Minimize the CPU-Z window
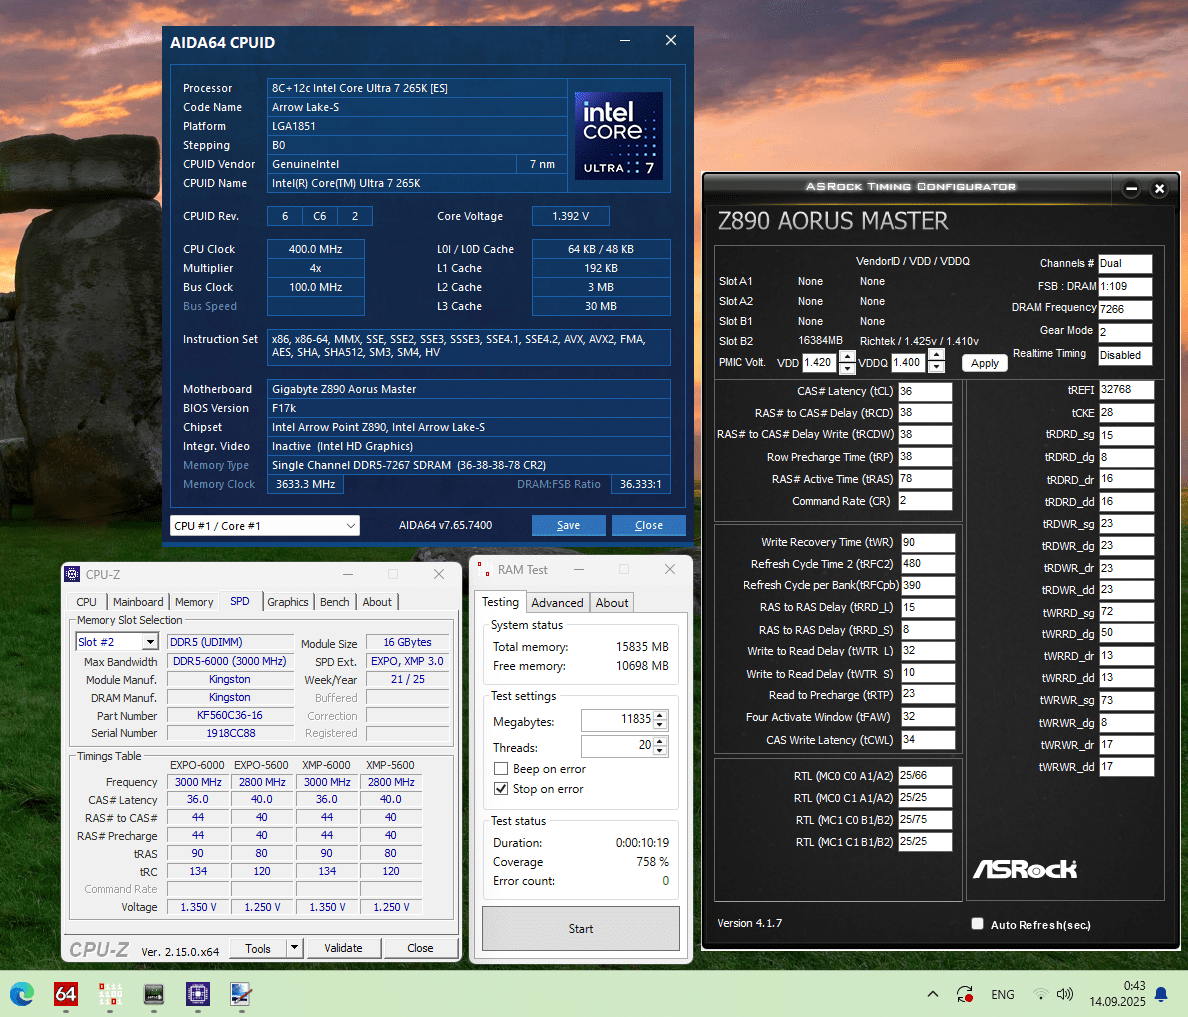1188x1017 pixels. click(x=348, y=574)
